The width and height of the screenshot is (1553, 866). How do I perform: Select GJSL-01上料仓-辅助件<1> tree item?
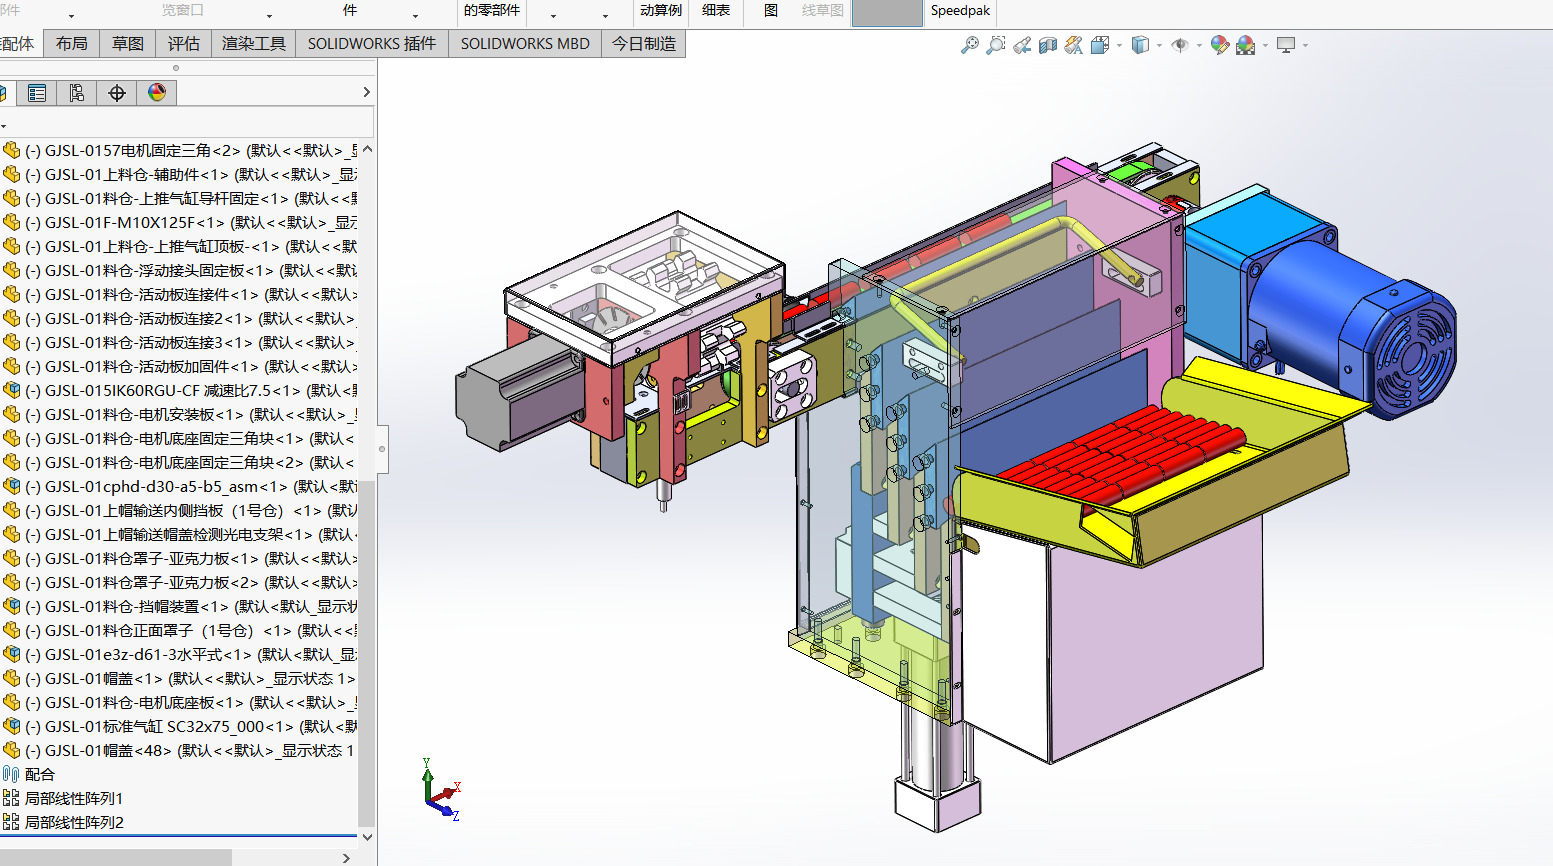(180, 174)
